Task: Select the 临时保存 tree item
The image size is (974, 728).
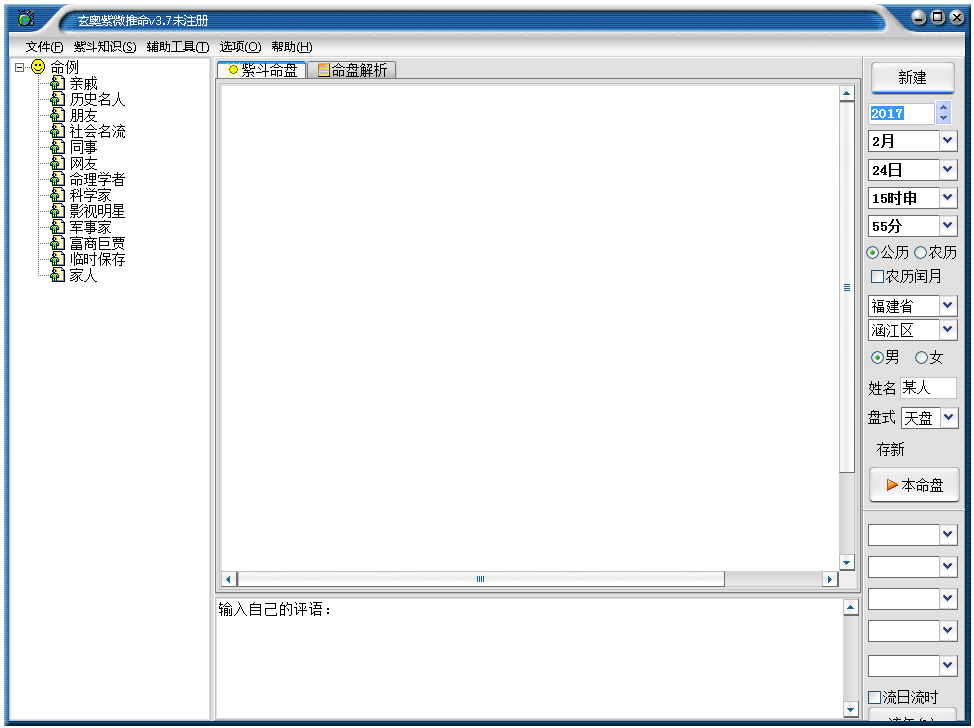Action: [x=98, y=259]
